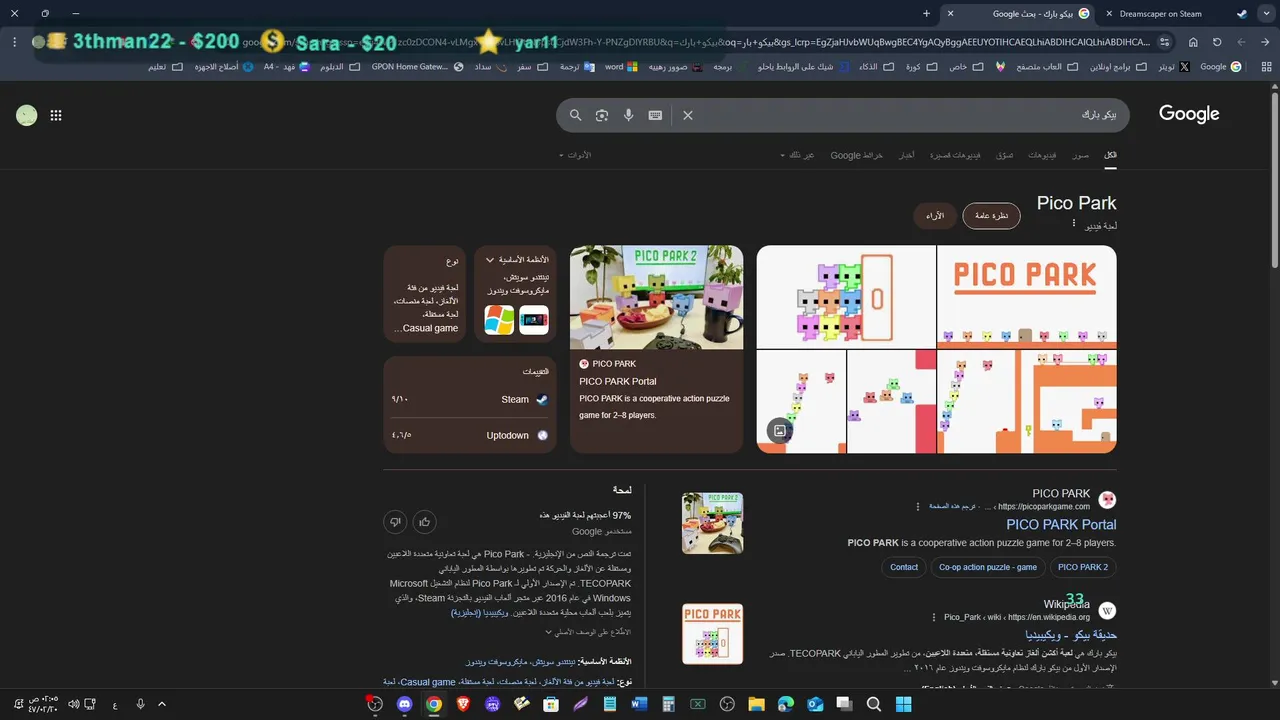1280x720 pixels.
Task: Open the PICO PARK orange logo image
Action: (1027, 296)
